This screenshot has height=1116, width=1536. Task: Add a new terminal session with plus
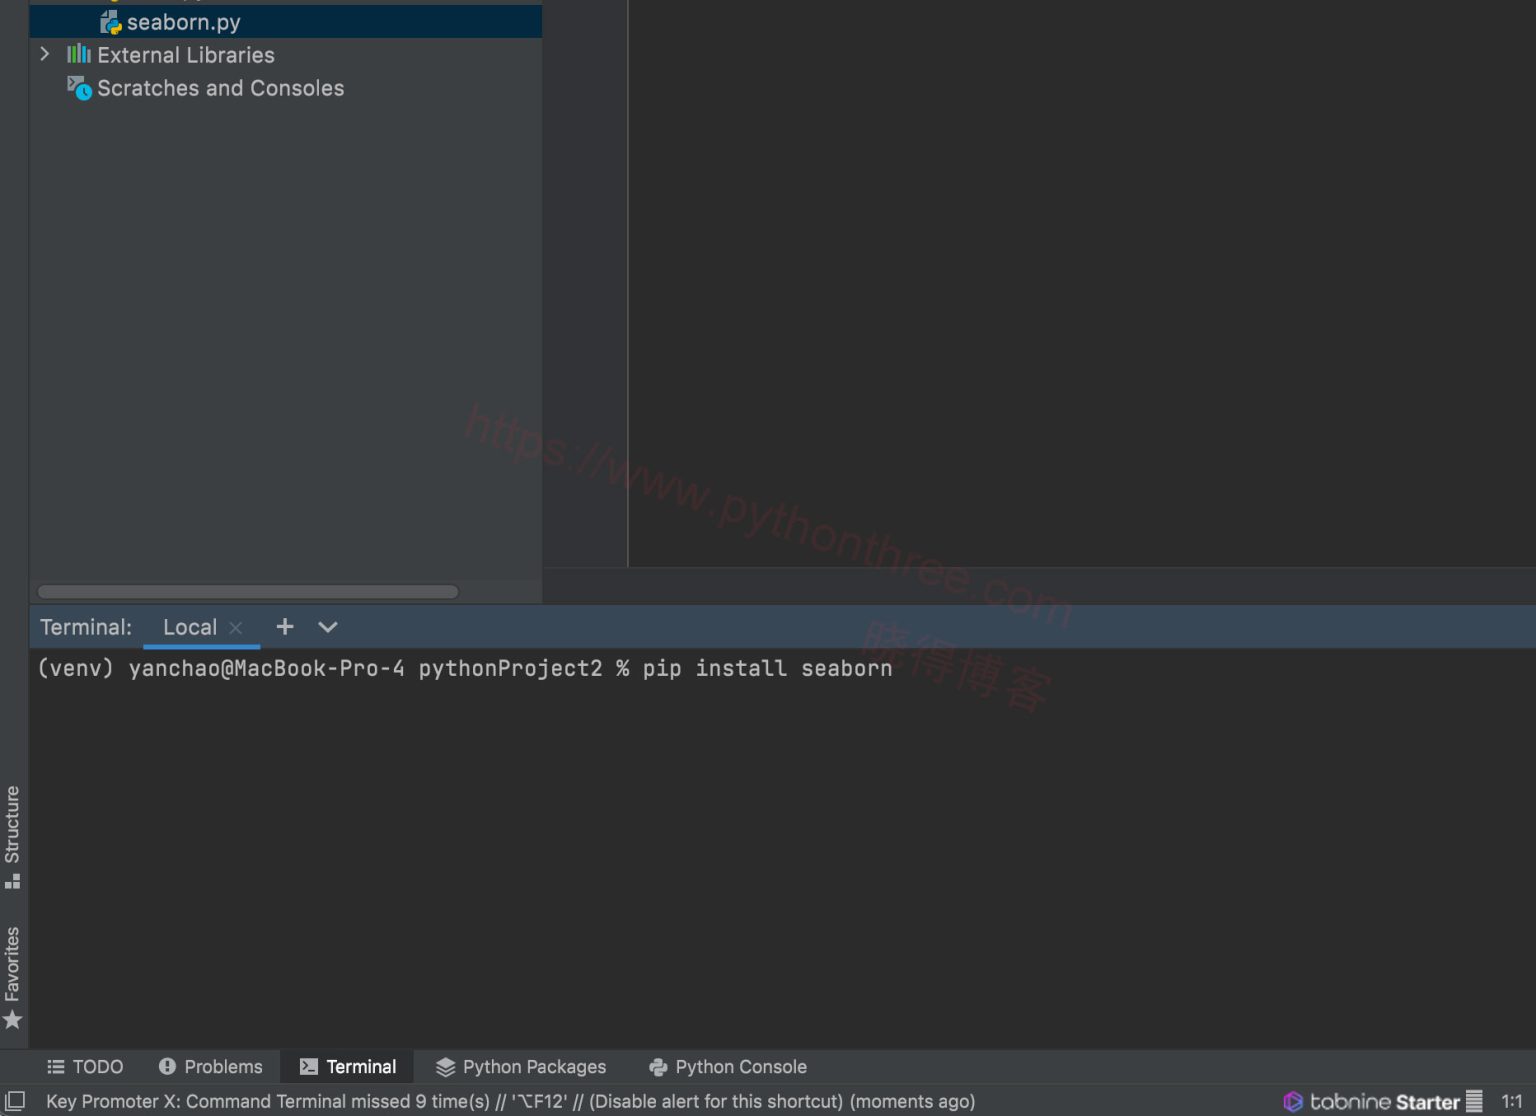285,627
